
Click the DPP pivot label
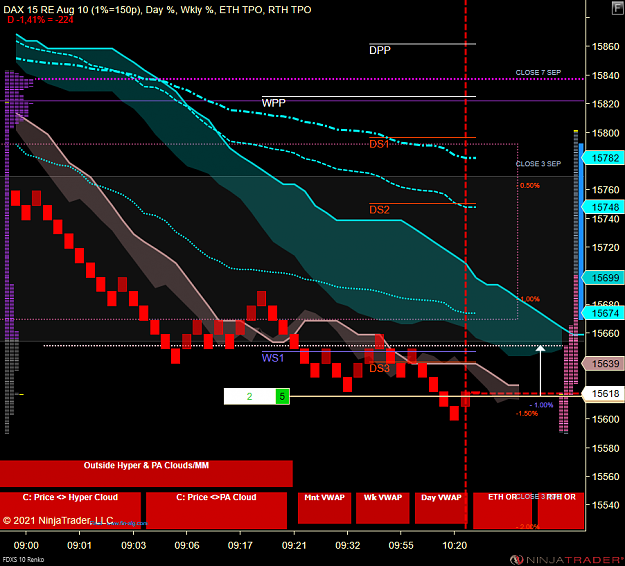click(x=380, y=50)
